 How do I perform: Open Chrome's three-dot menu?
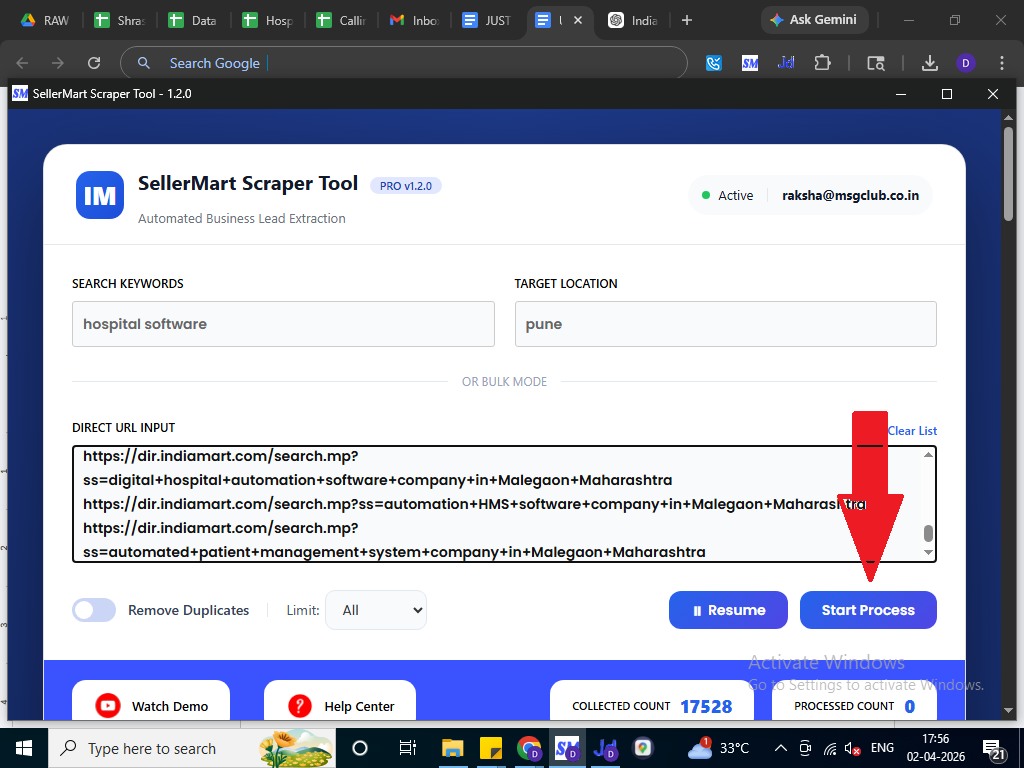tap(1002, 63)
